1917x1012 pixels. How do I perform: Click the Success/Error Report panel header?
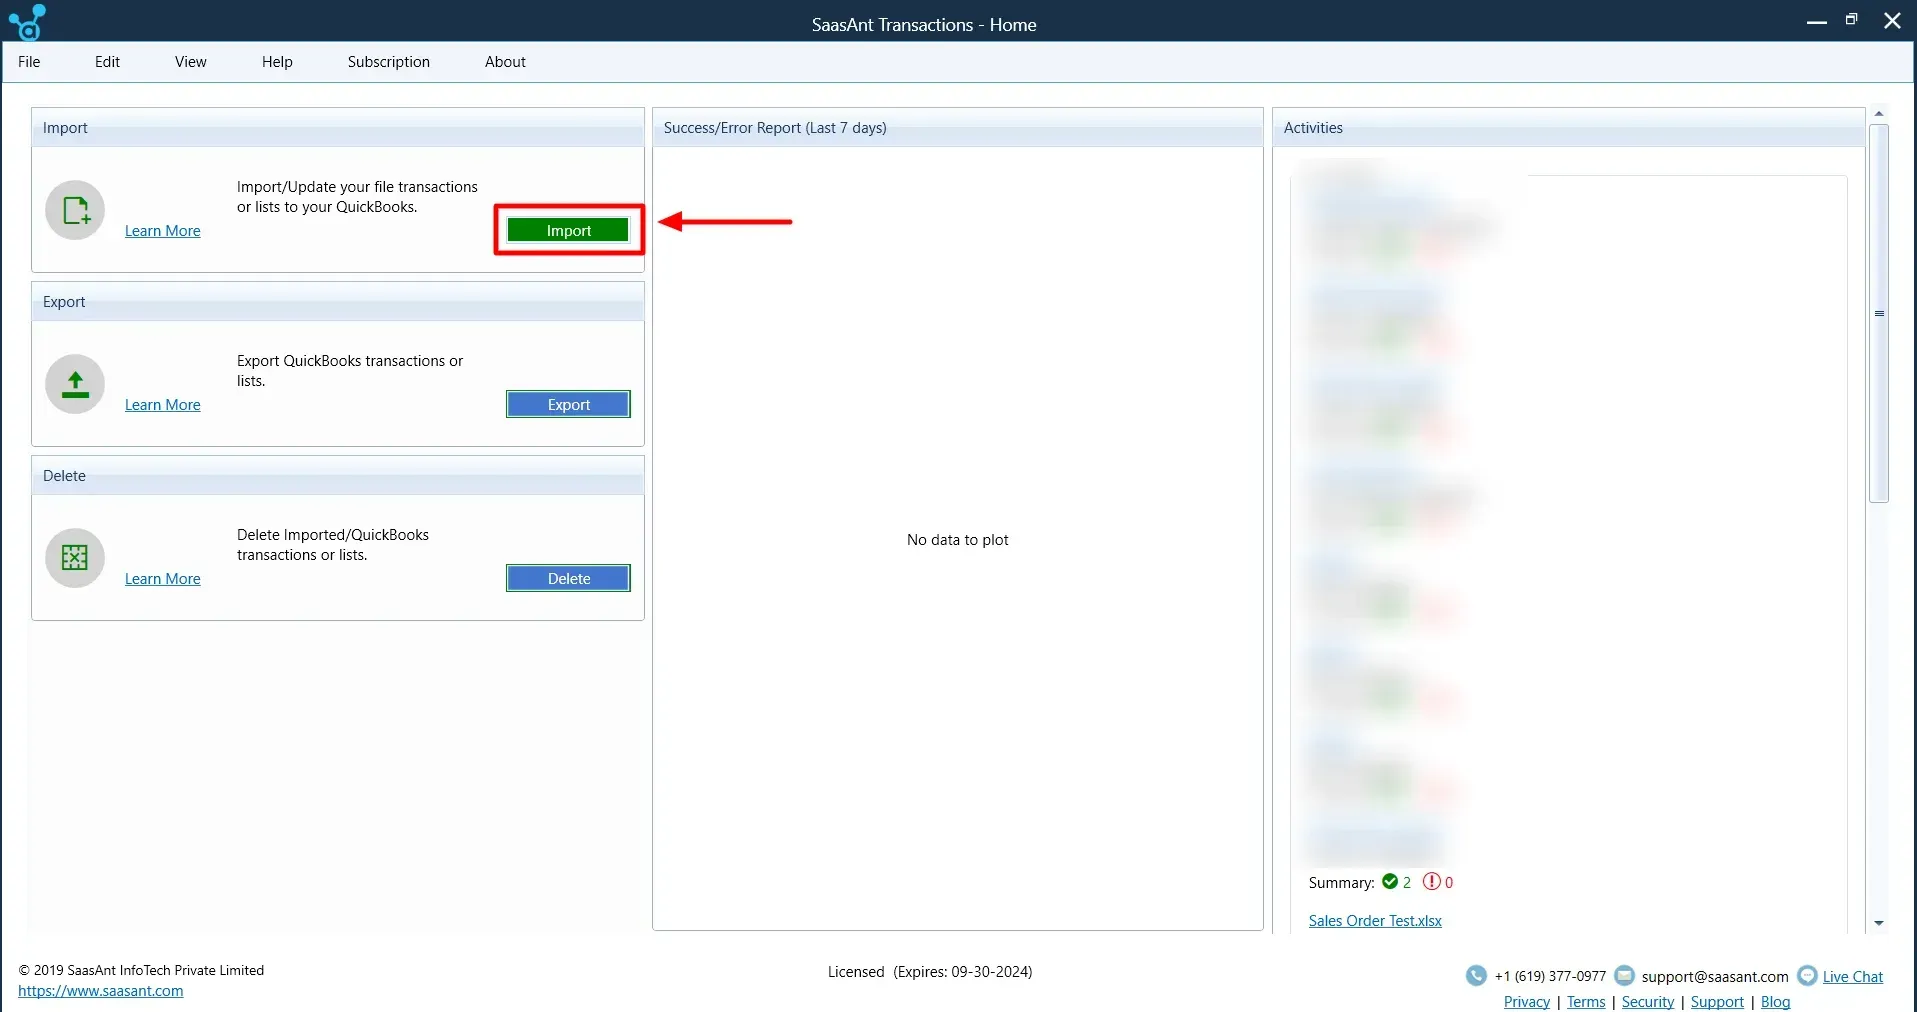pyautogui.click(x=958, y=128)
